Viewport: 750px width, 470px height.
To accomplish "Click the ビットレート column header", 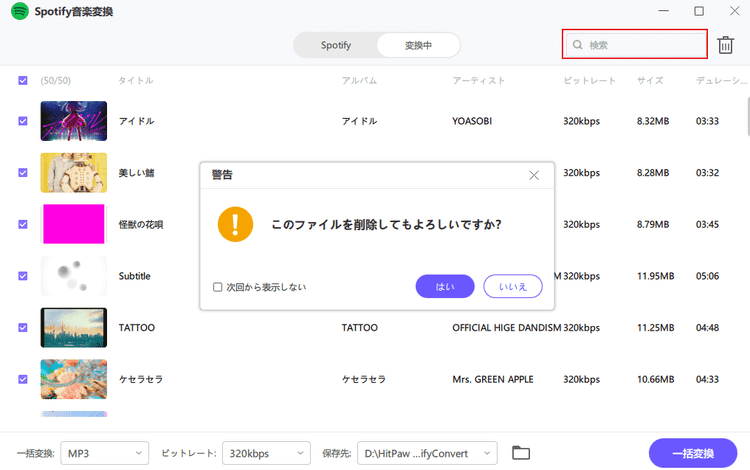I will point(589,80).
